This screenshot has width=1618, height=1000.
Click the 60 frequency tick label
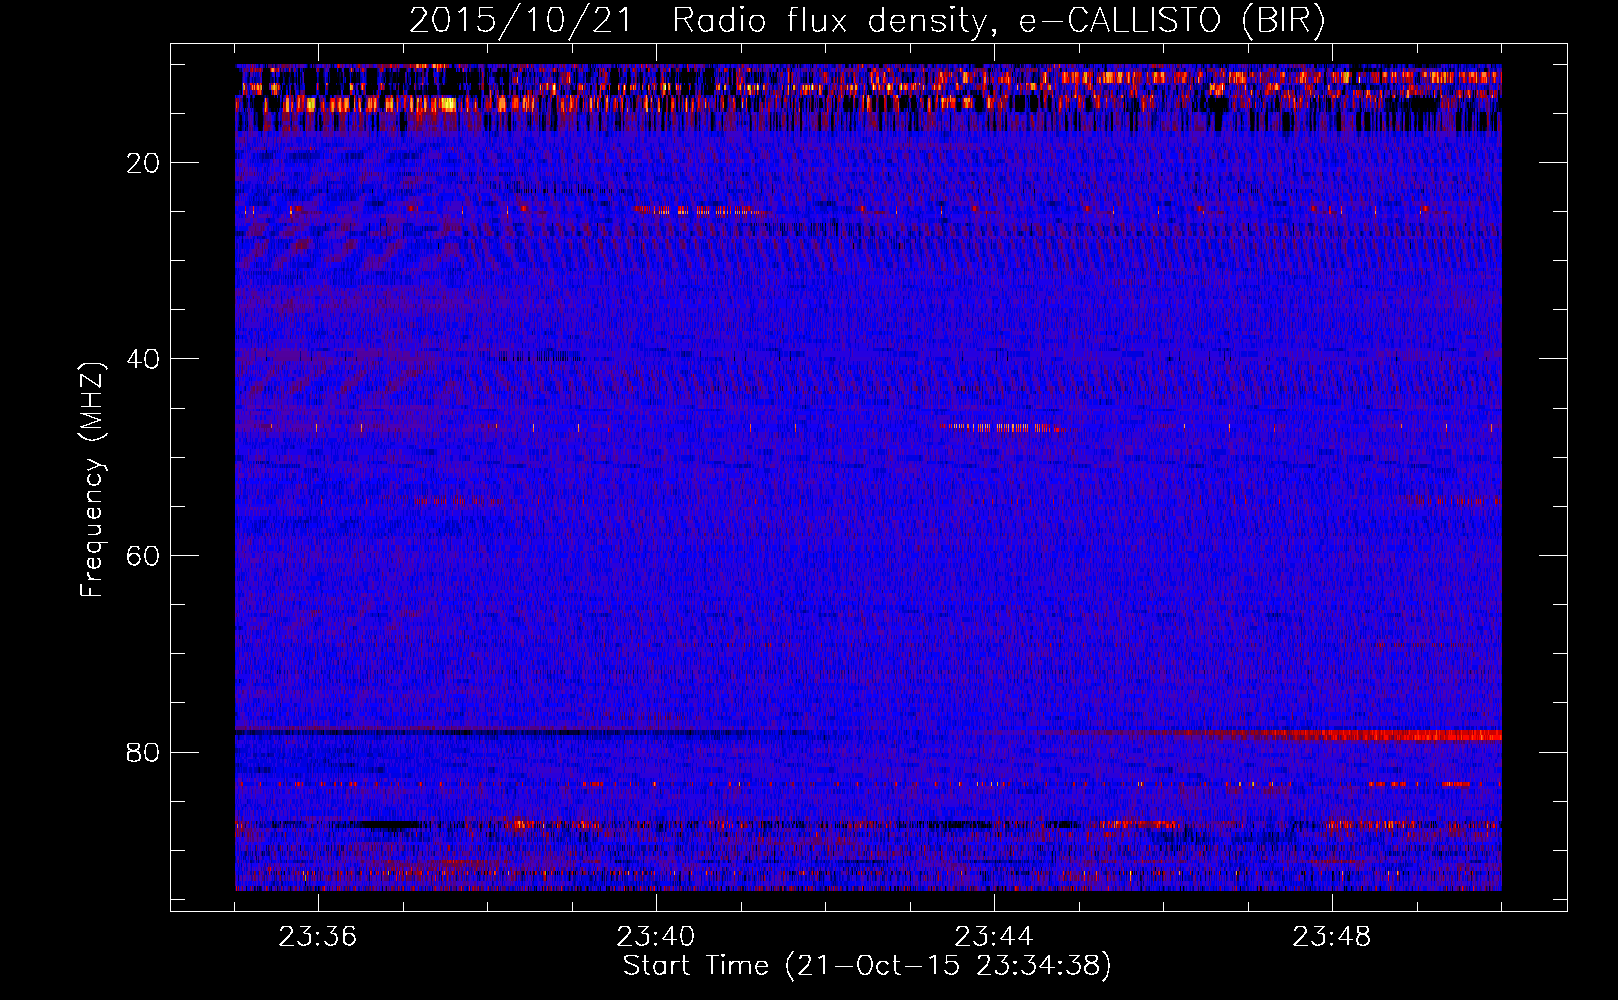click(x=143, y=555)
